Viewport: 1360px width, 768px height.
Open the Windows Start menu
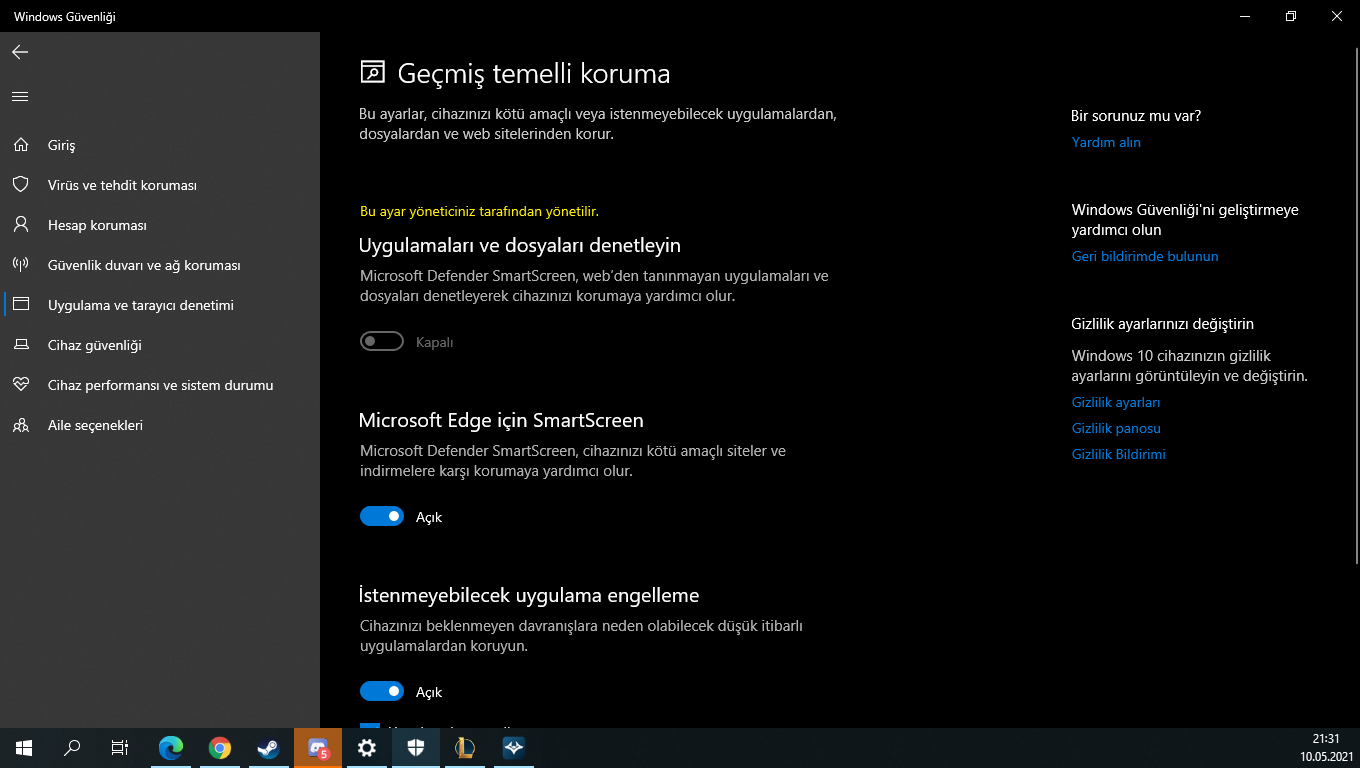click(24, 748)
